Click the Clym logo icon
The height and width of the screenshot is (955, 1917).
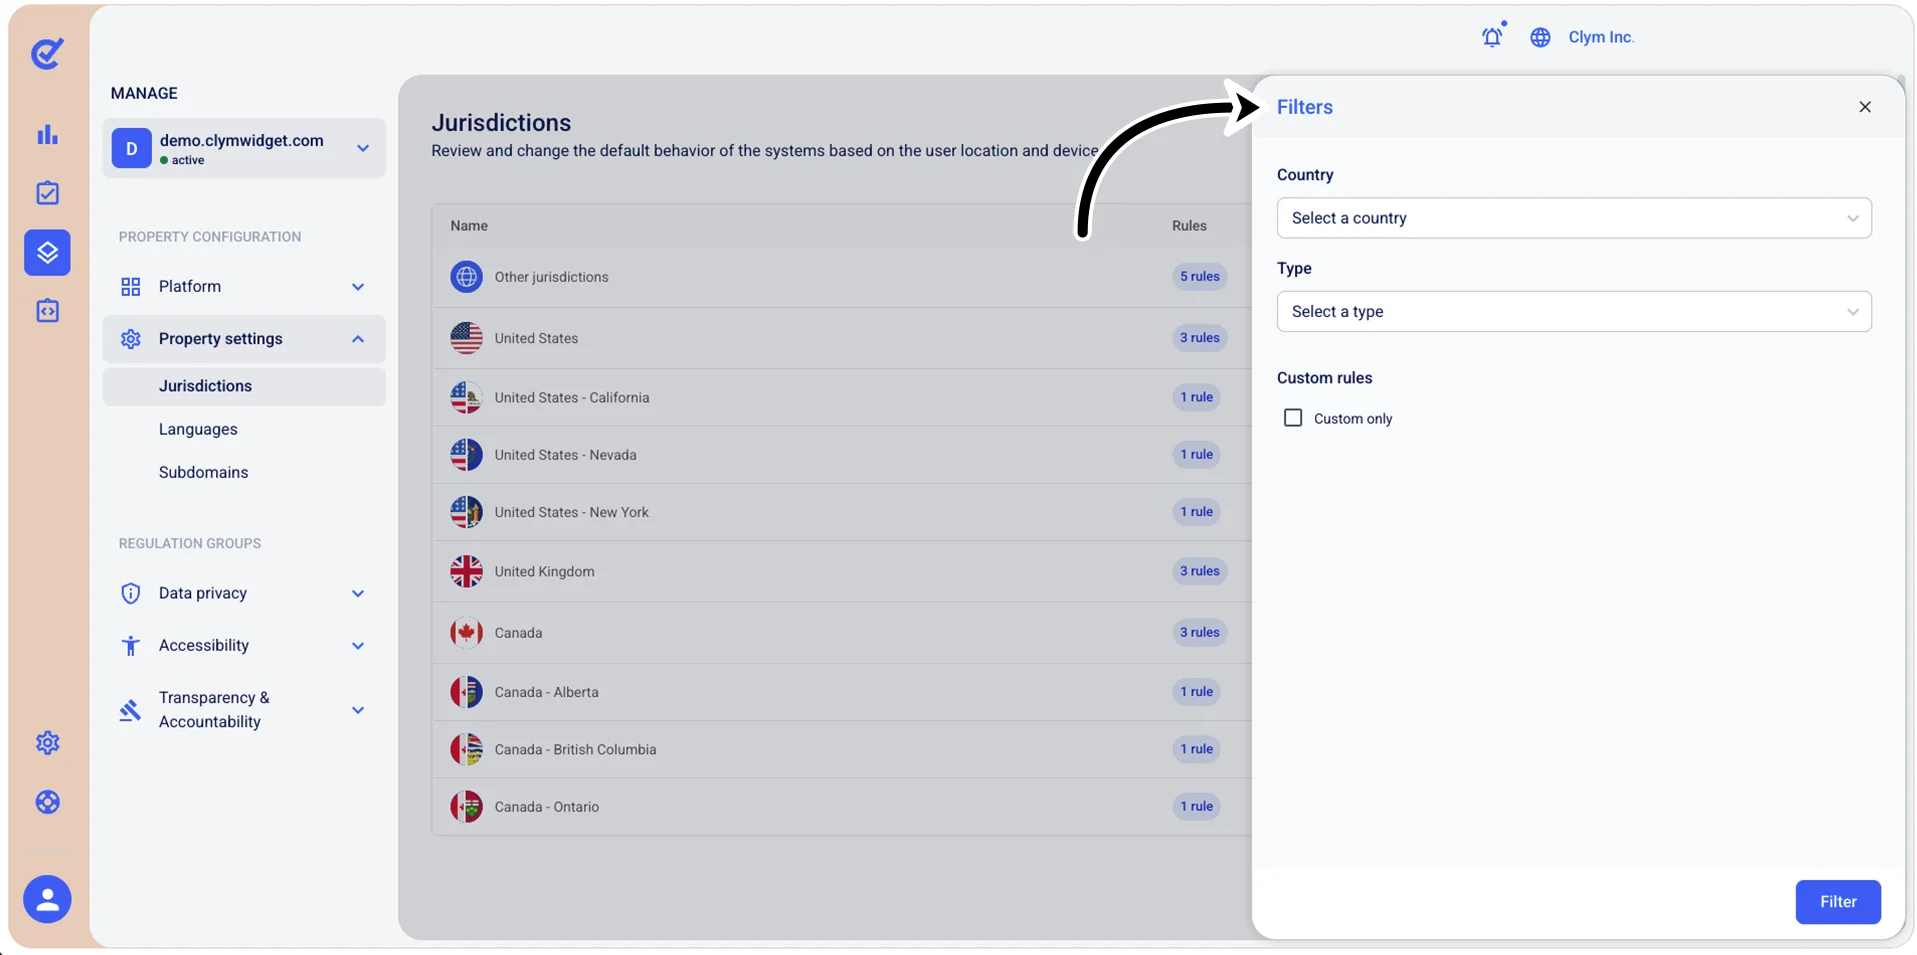47,53
